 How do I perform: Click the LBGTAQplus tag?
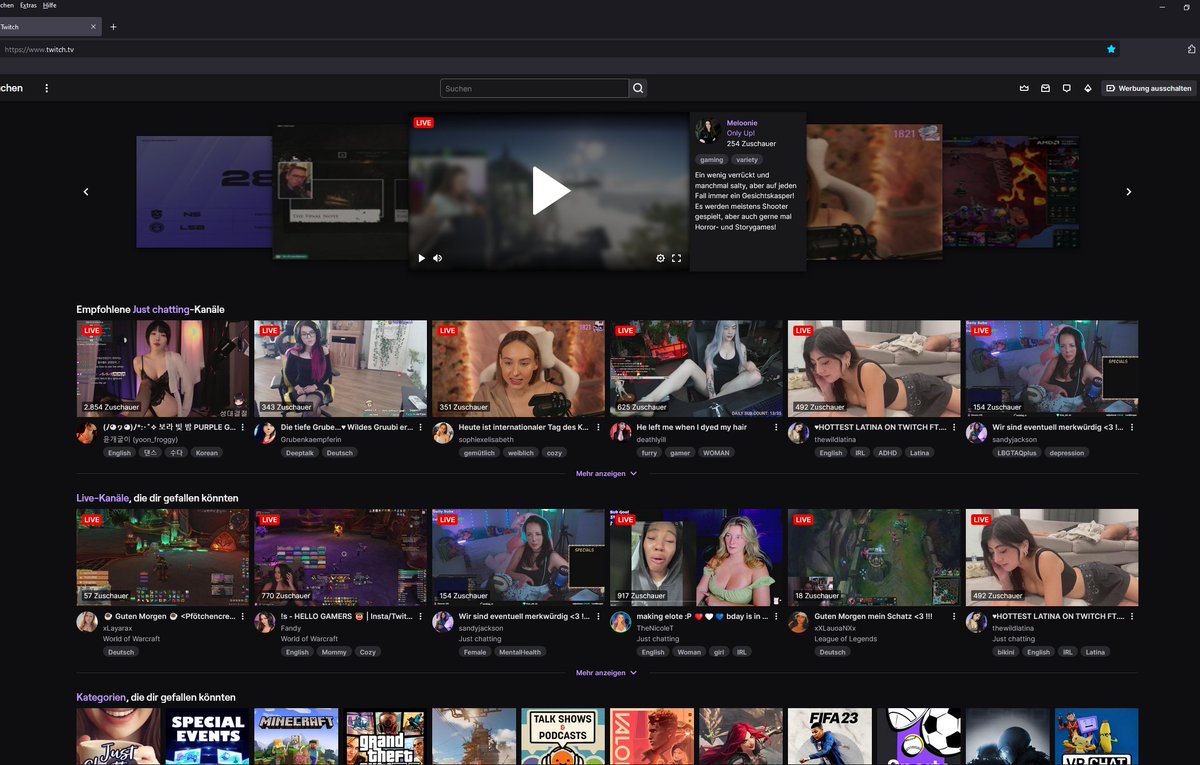(x=1016, y=452)
